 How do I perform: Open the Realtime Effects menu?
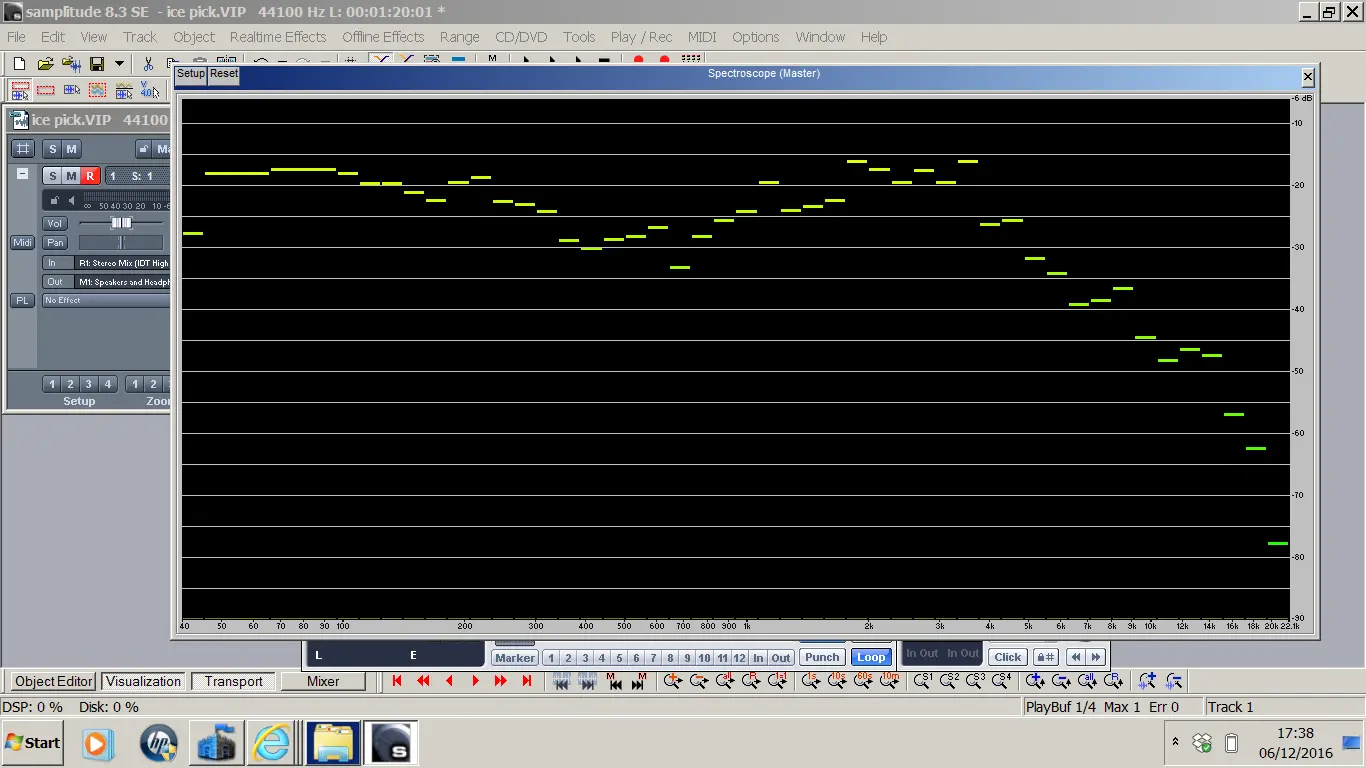pyautogui.click(x=278, y=37)
